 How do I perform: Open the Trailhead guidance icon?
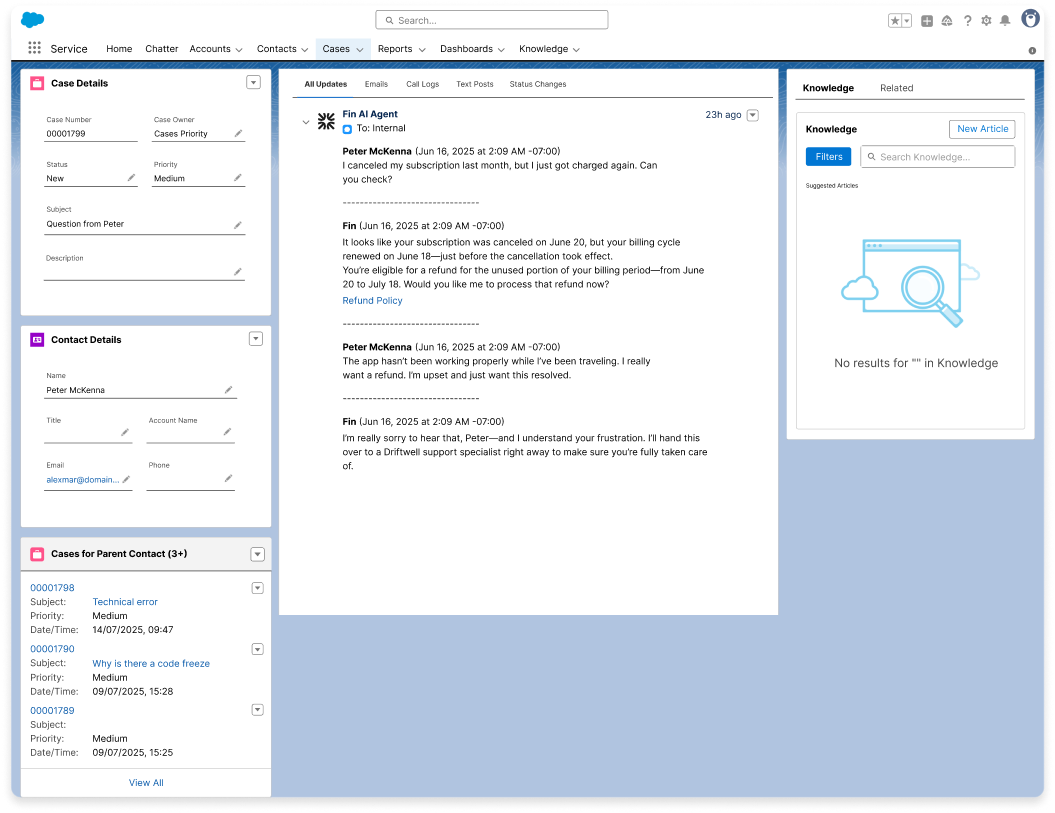coord(947,20)
